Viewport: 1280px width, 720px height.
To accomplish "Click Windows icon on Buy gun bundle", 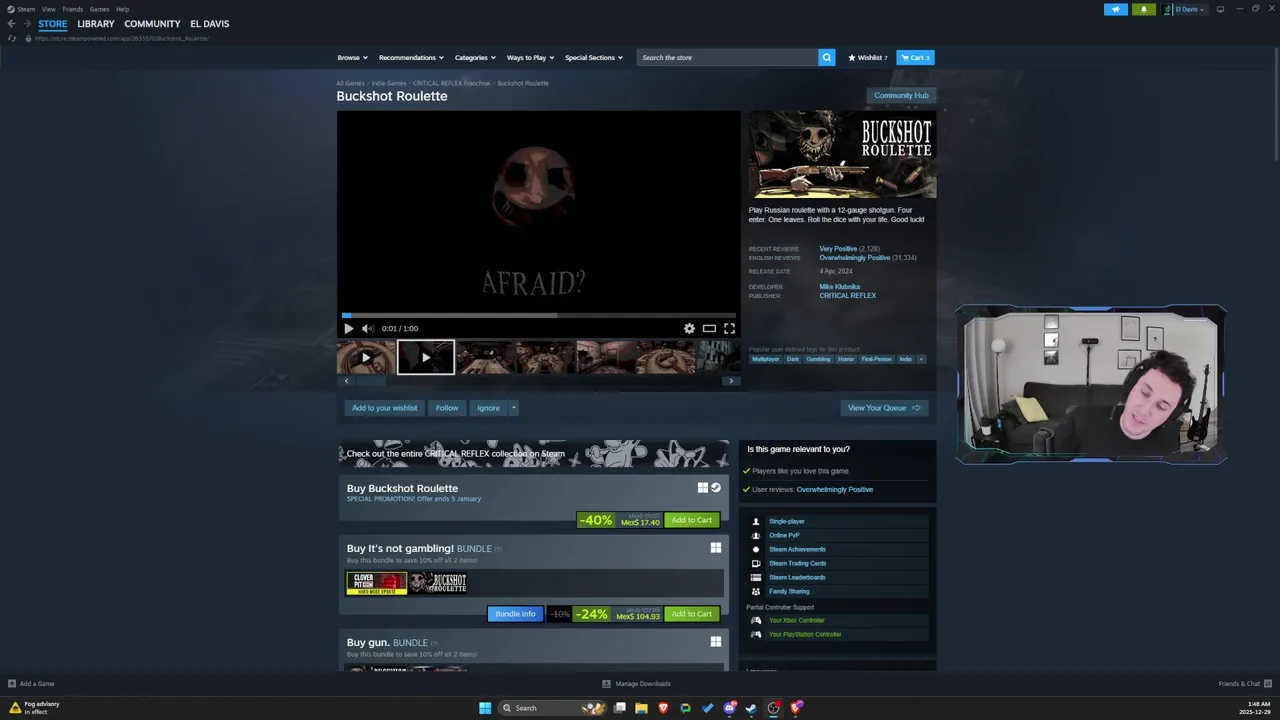I will tap(716, 642).
